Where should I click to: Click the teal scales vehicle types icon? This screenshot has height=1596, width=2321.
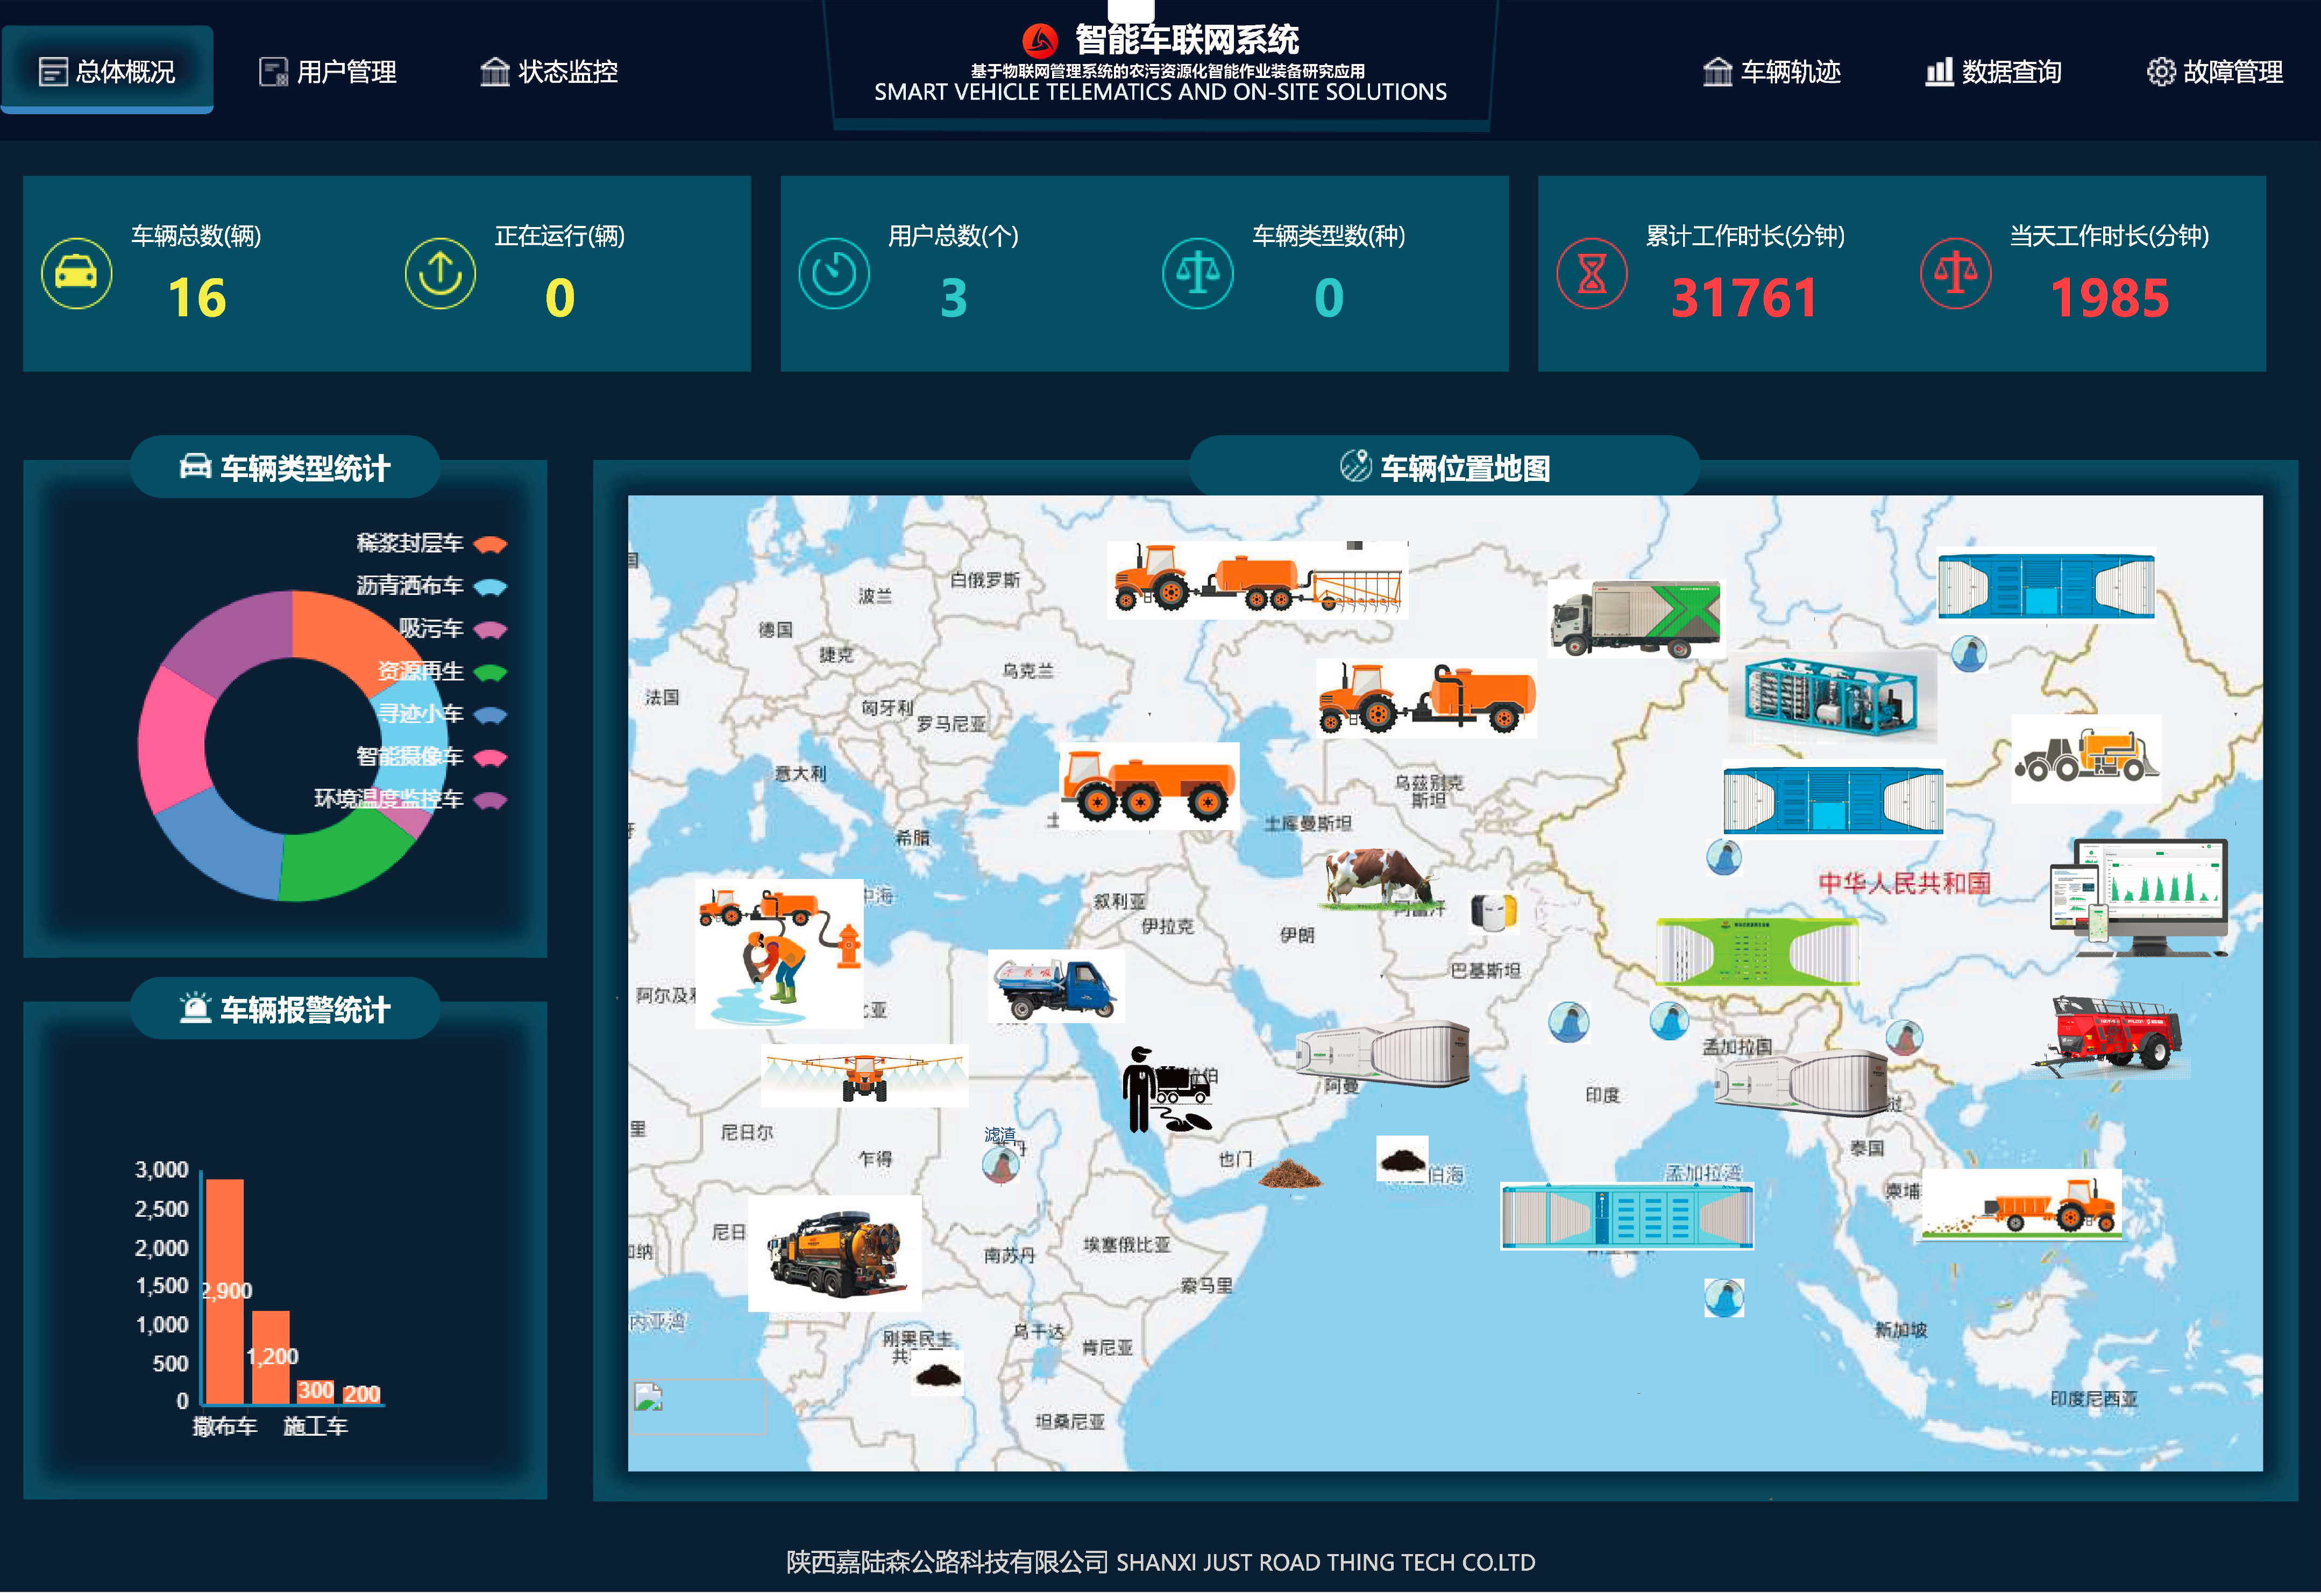[1197, 273]
